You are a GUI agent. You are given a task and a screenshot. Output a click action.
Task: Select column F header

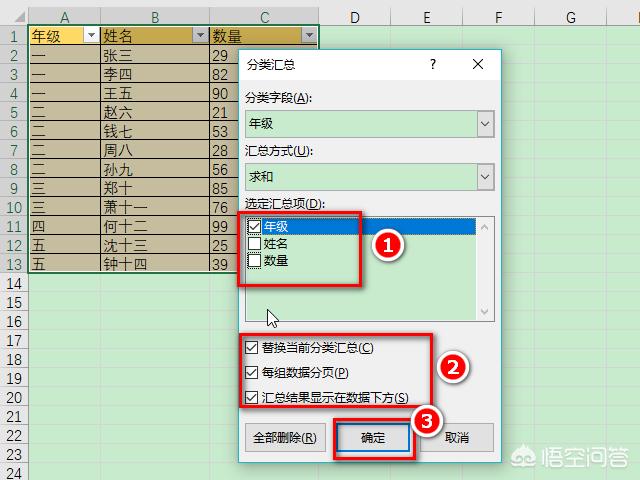[498, 17]
